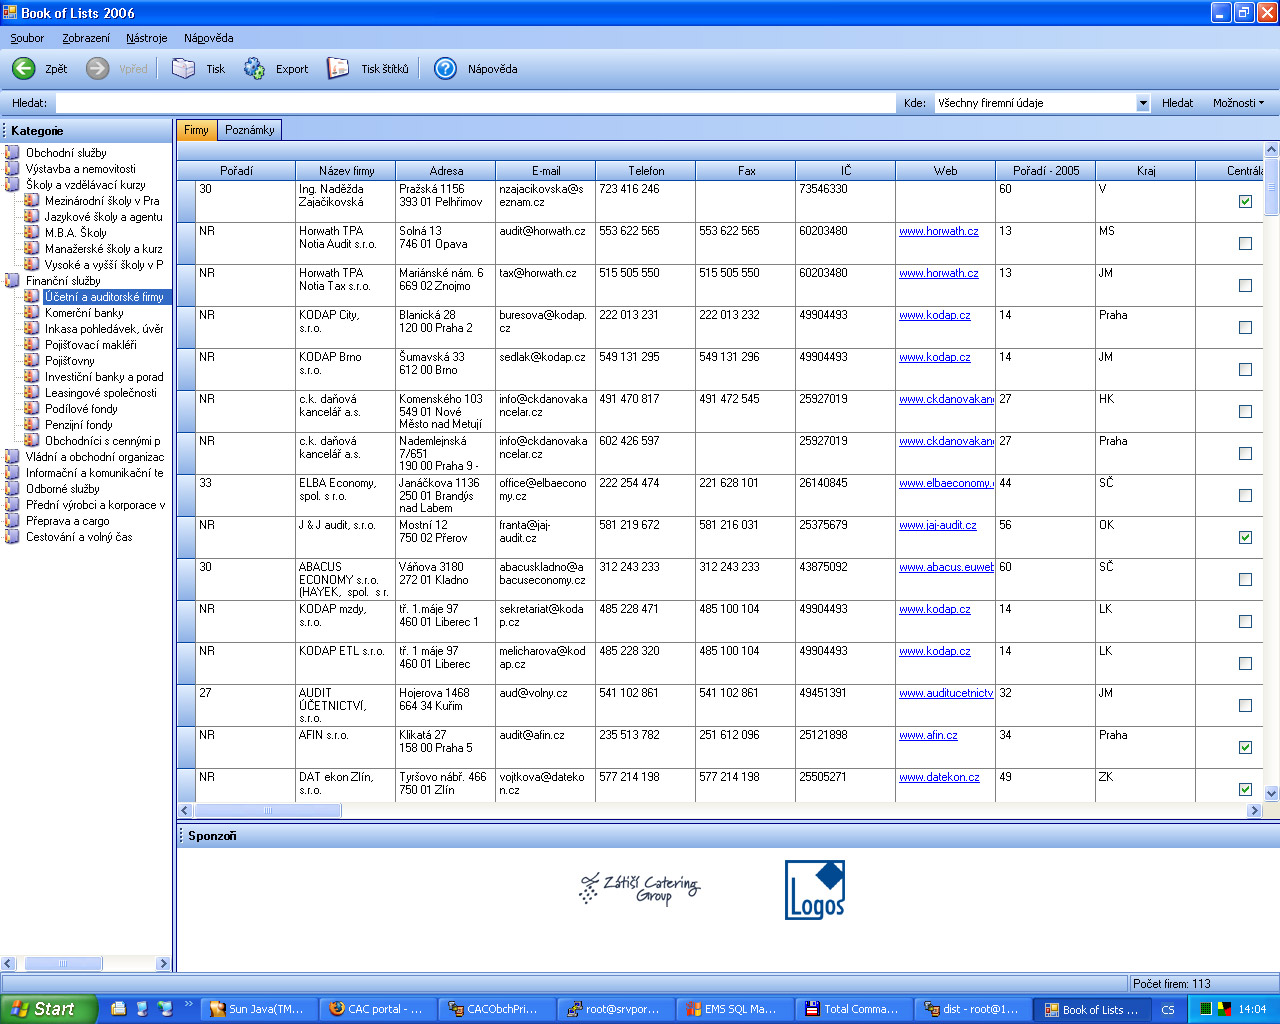Open the Nápověda menu in the menu bar
1280x1024 pixels.
[209, 38]
